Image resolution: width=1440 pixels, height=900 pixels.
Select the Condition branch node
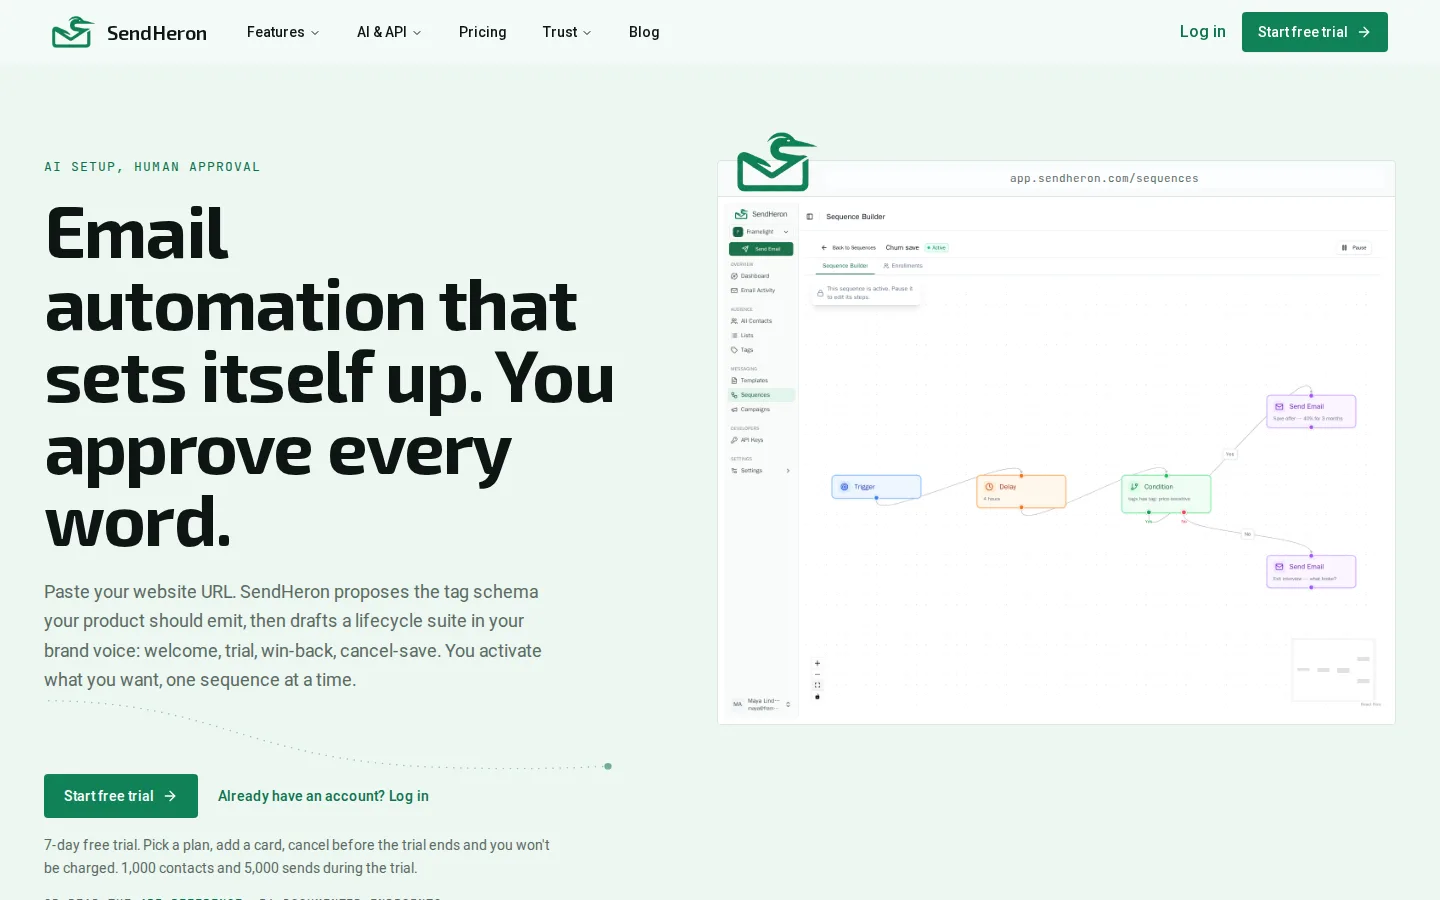(1166, 494)
